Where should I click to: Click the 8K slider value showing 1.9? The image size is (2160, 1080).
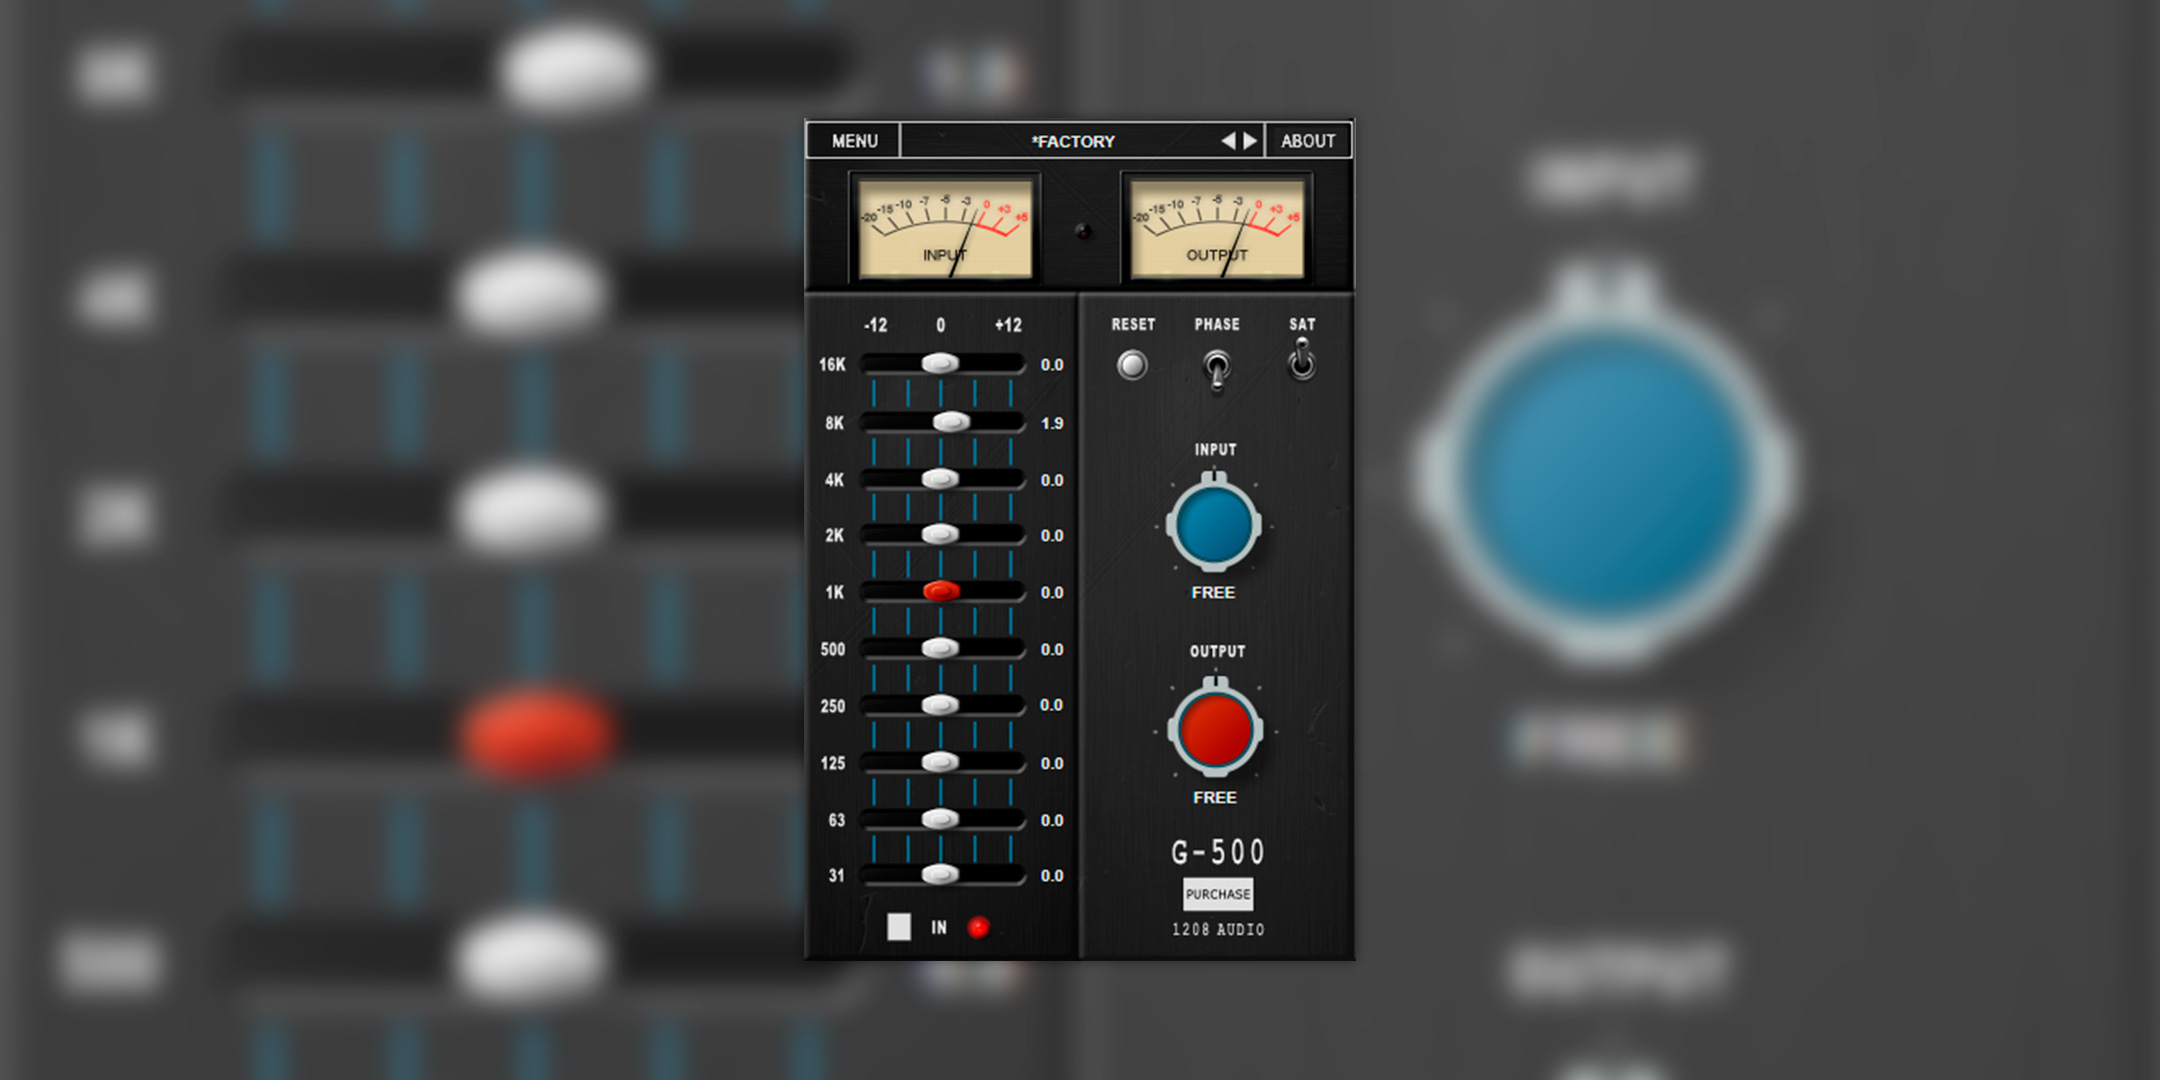(1052, 422)
